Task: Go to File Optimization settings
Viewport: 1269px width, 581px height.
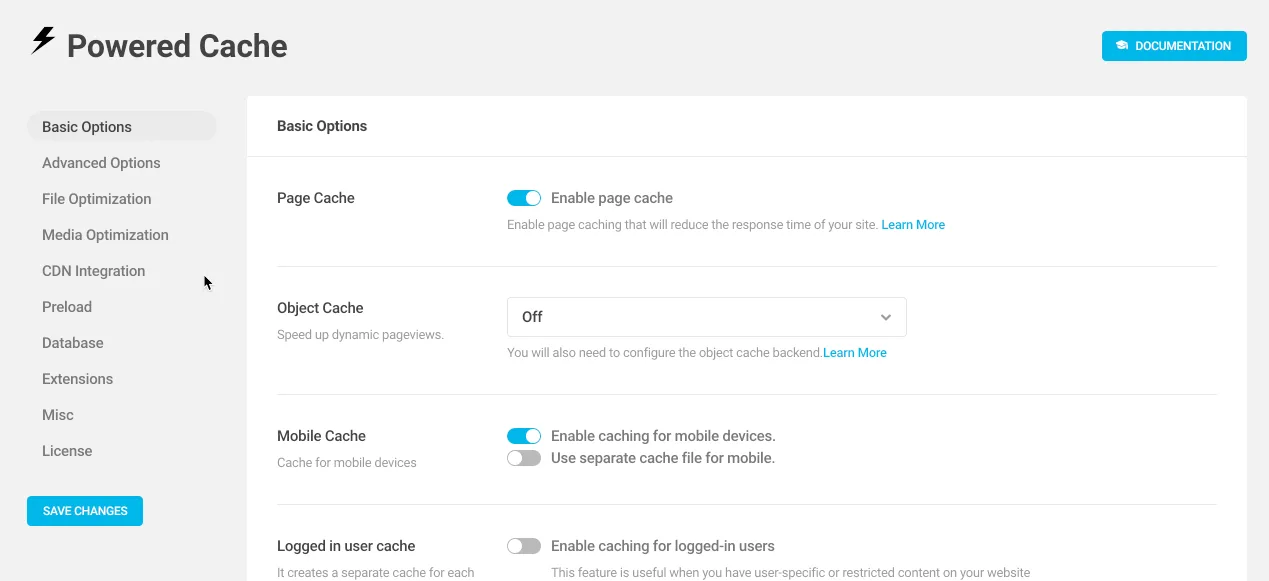Action: click(97, 199)
